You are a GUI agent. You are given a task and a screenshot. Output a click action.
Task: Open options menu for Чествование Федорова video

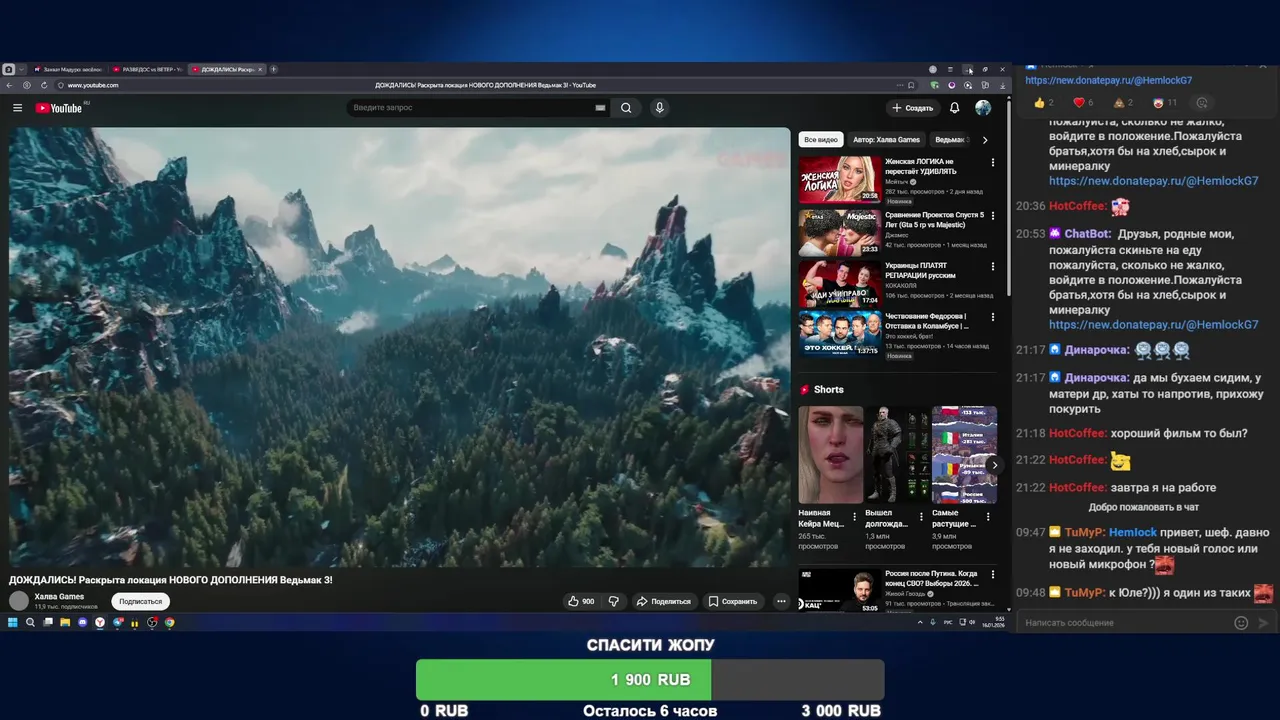pyautogui.click(x=993, y=317)
